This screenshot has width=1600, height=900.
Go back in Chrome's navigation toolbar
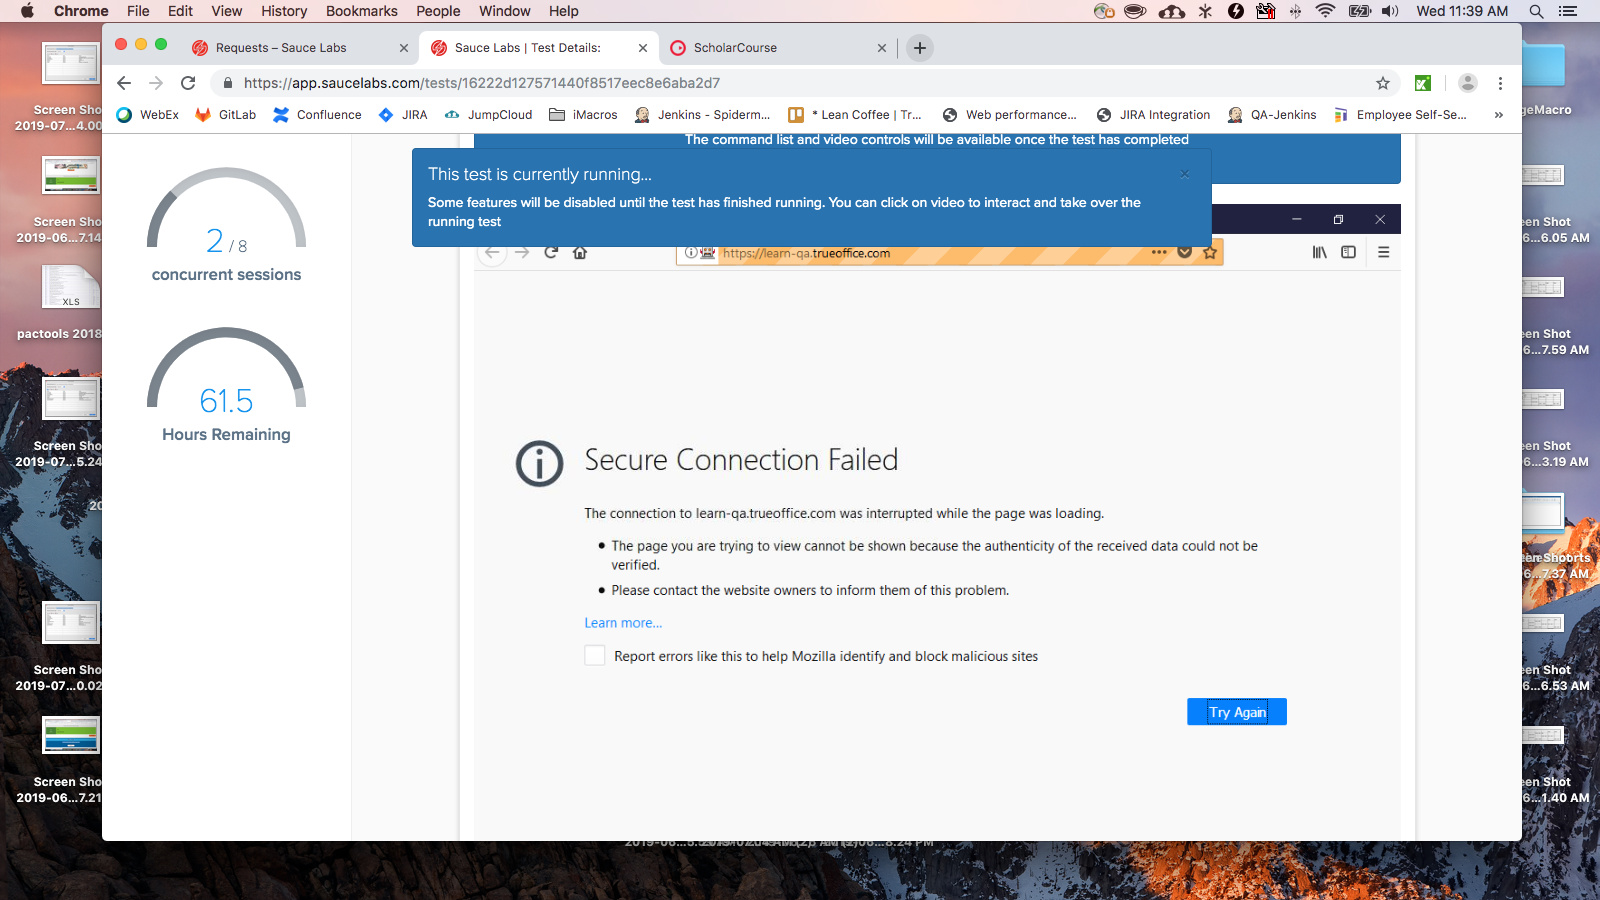click(124, 83)
